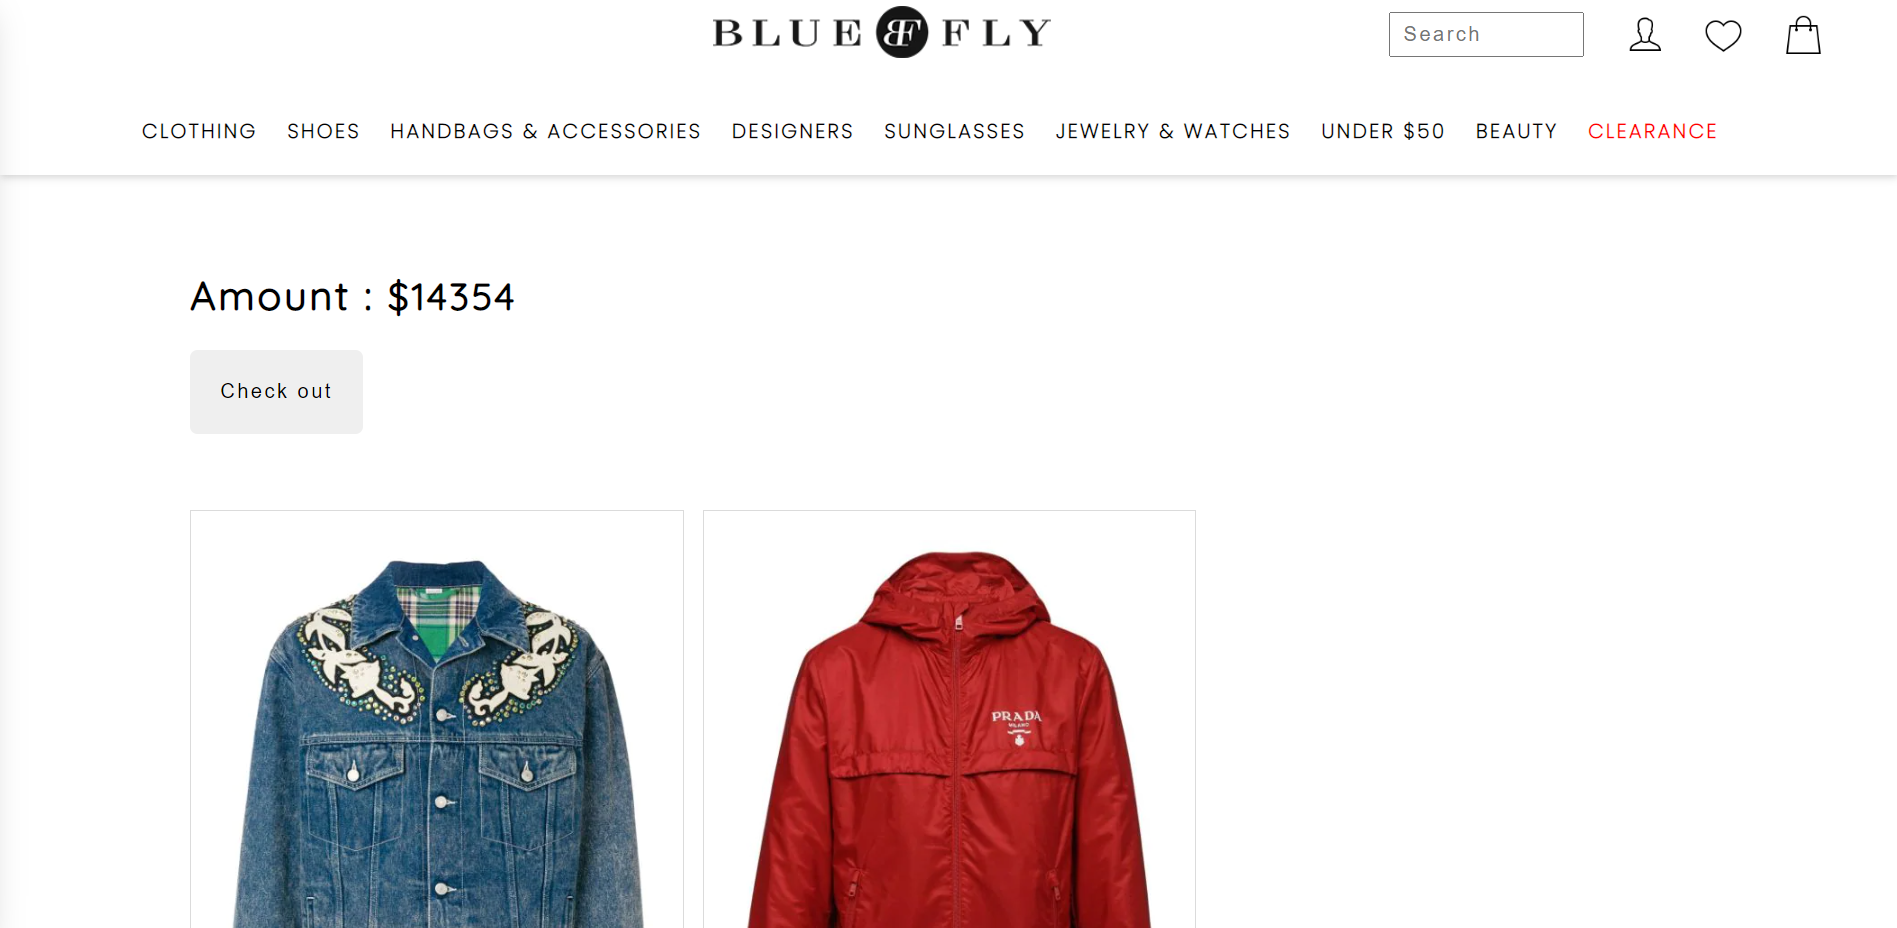
Task: Open the Shoes menu
Action: tap(323, 131)
